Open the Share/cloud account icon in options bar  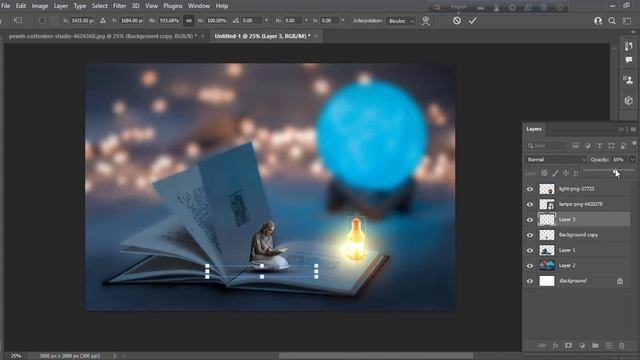[598, 21]
